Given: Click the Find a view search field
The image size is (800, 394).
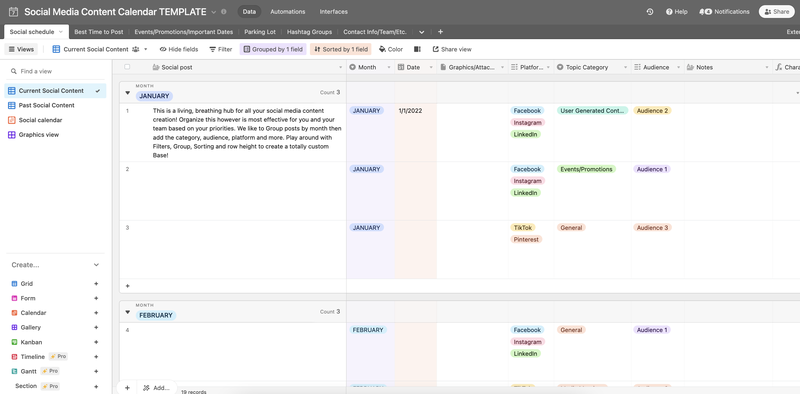Looking at the screenshot, I should coord(55,71).
